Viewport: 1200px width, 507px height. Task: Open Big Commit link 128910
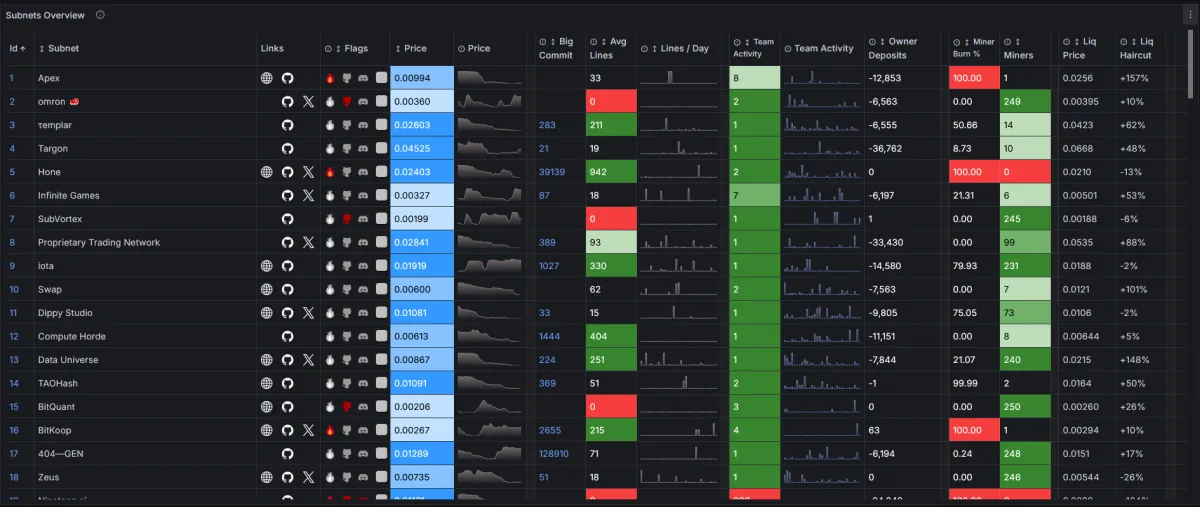point(554,454)
